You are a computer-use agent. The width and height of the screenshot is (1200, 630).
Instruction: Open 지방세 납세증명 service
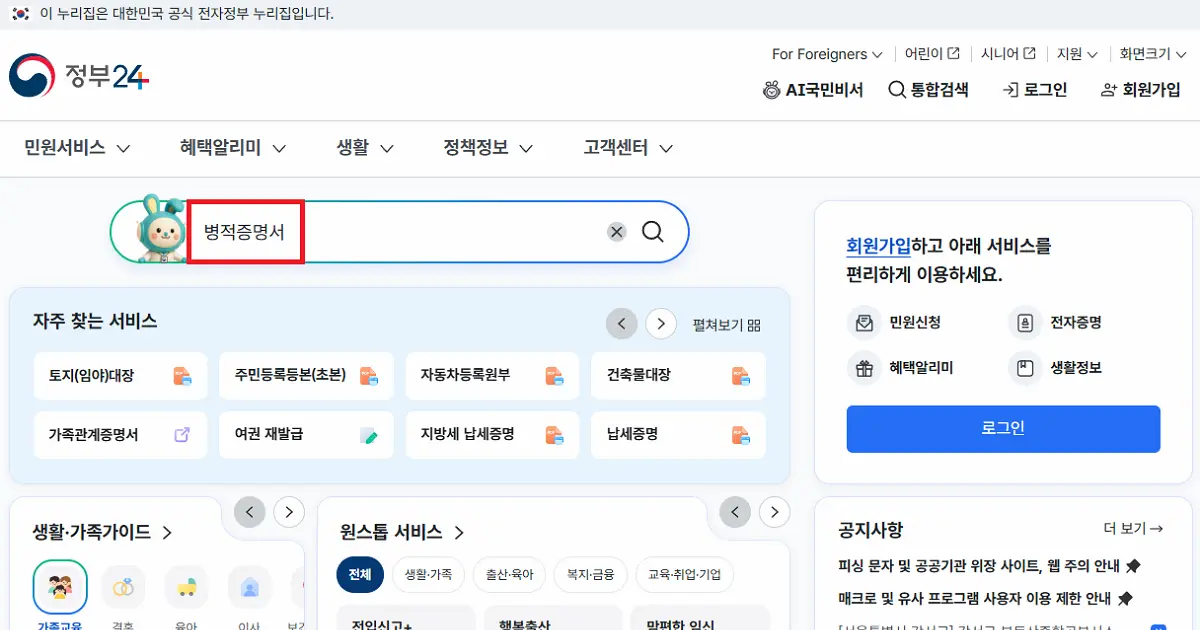tap(492, 435)
